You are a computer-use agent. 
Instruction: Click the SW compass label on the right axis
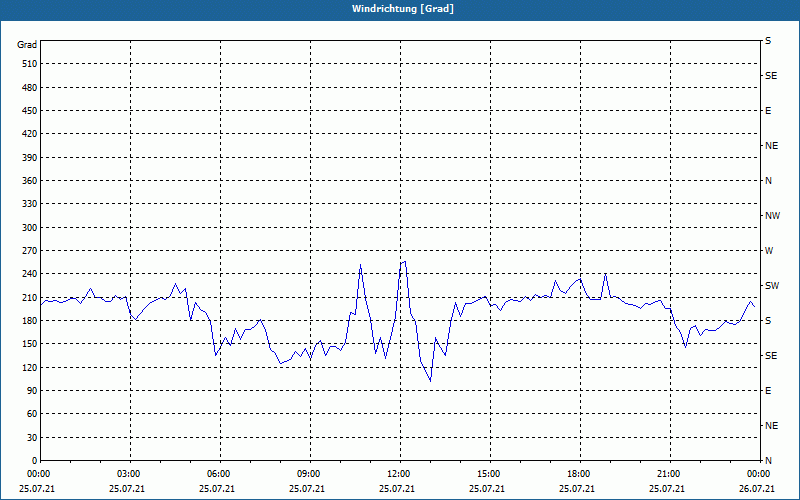pyautogui.click(x=772, y=286)
